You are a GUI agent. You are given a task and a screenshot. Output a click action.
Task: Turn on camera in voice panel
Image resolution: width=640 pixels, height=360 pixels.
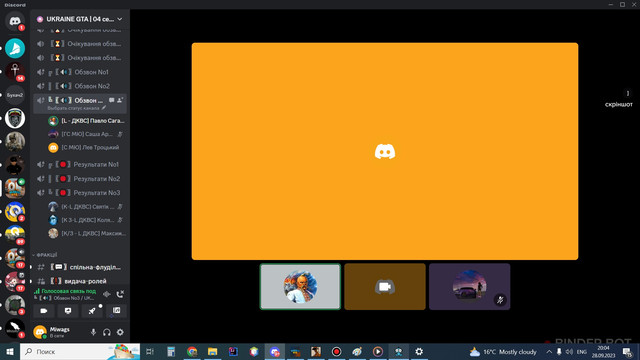click(44, 311)
